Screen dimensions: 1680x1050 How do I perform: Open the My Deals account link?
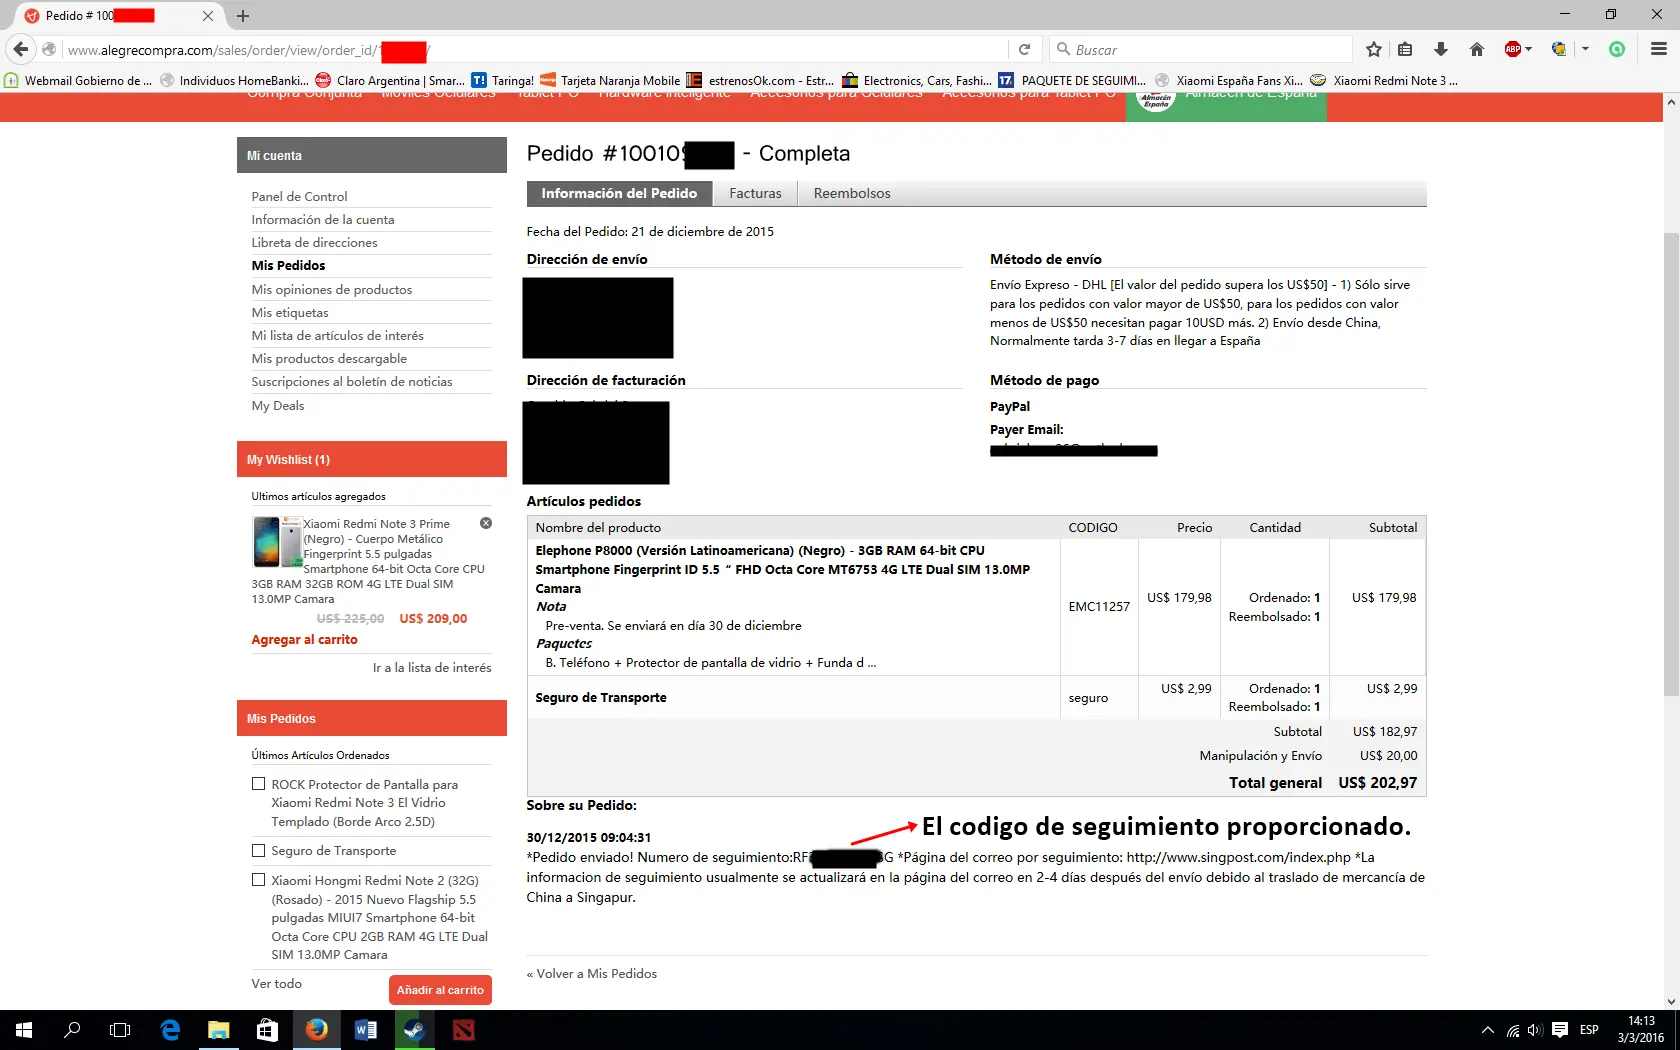[x=278, y=405]
